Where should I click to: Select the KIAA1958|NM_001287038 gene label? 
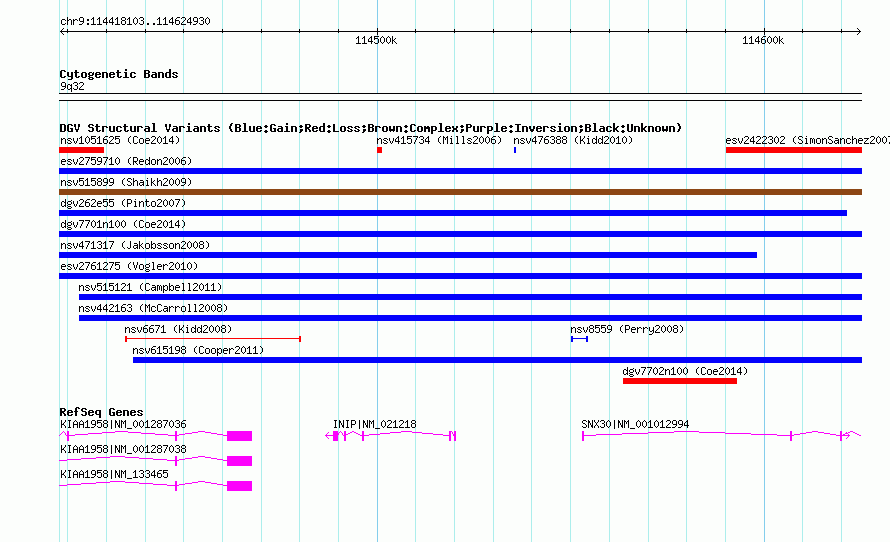click(x=123, y=449)
